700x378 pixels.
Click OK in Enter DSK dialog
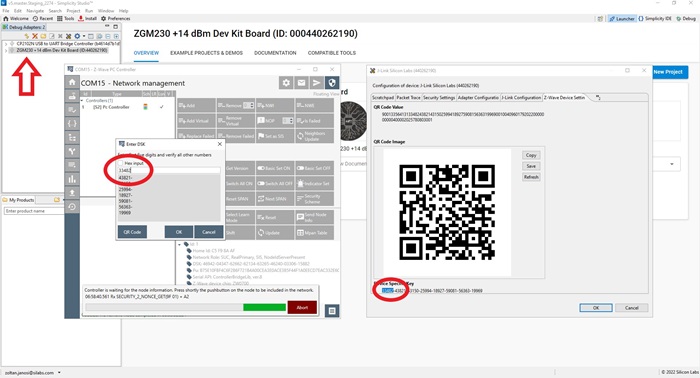pos(179,232)
